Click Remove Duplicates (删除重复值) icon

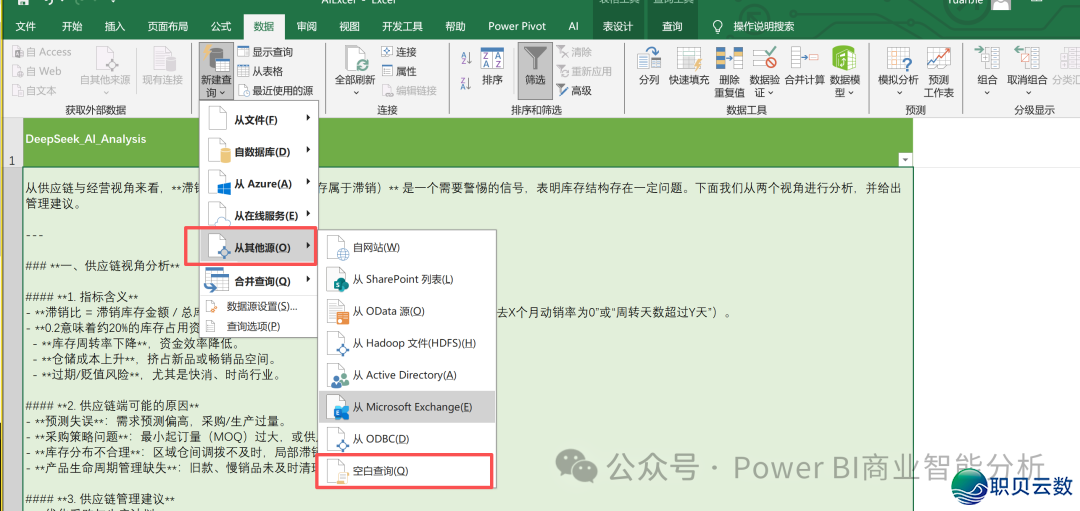click(729, 58)
